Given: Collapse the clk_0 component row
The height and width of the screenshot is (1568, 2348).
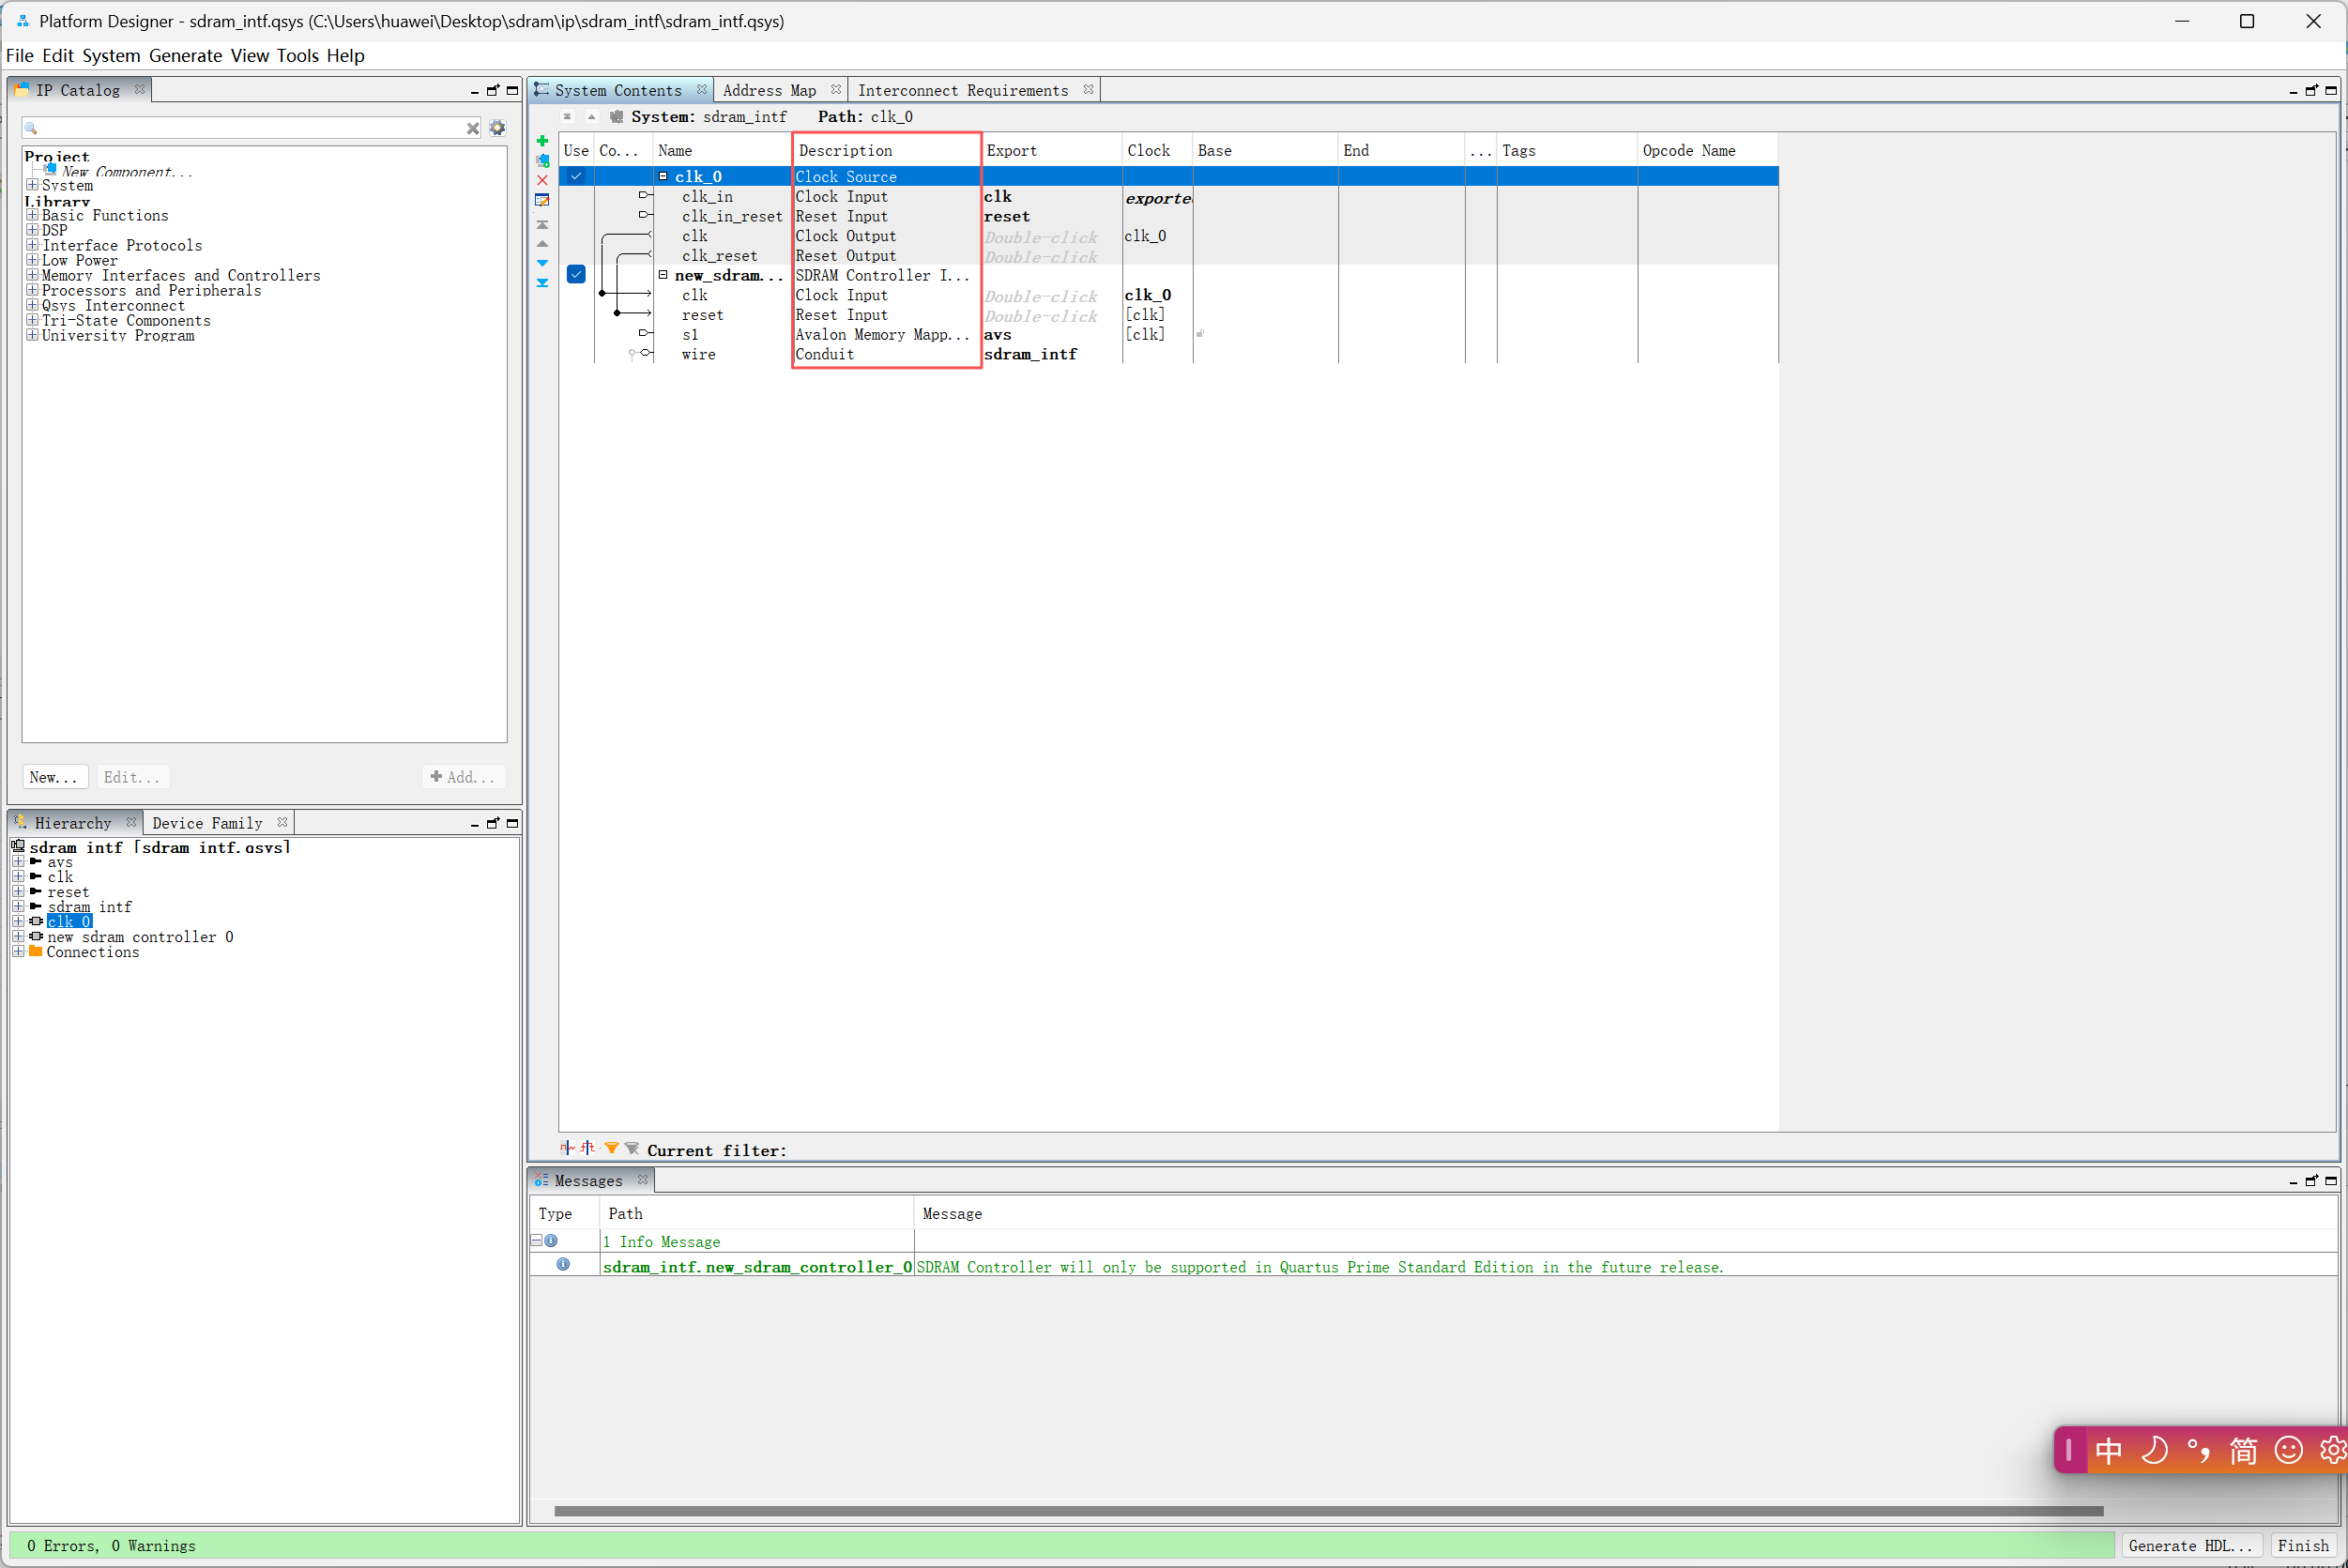Looking at the screenshot, I should [663, 176].
